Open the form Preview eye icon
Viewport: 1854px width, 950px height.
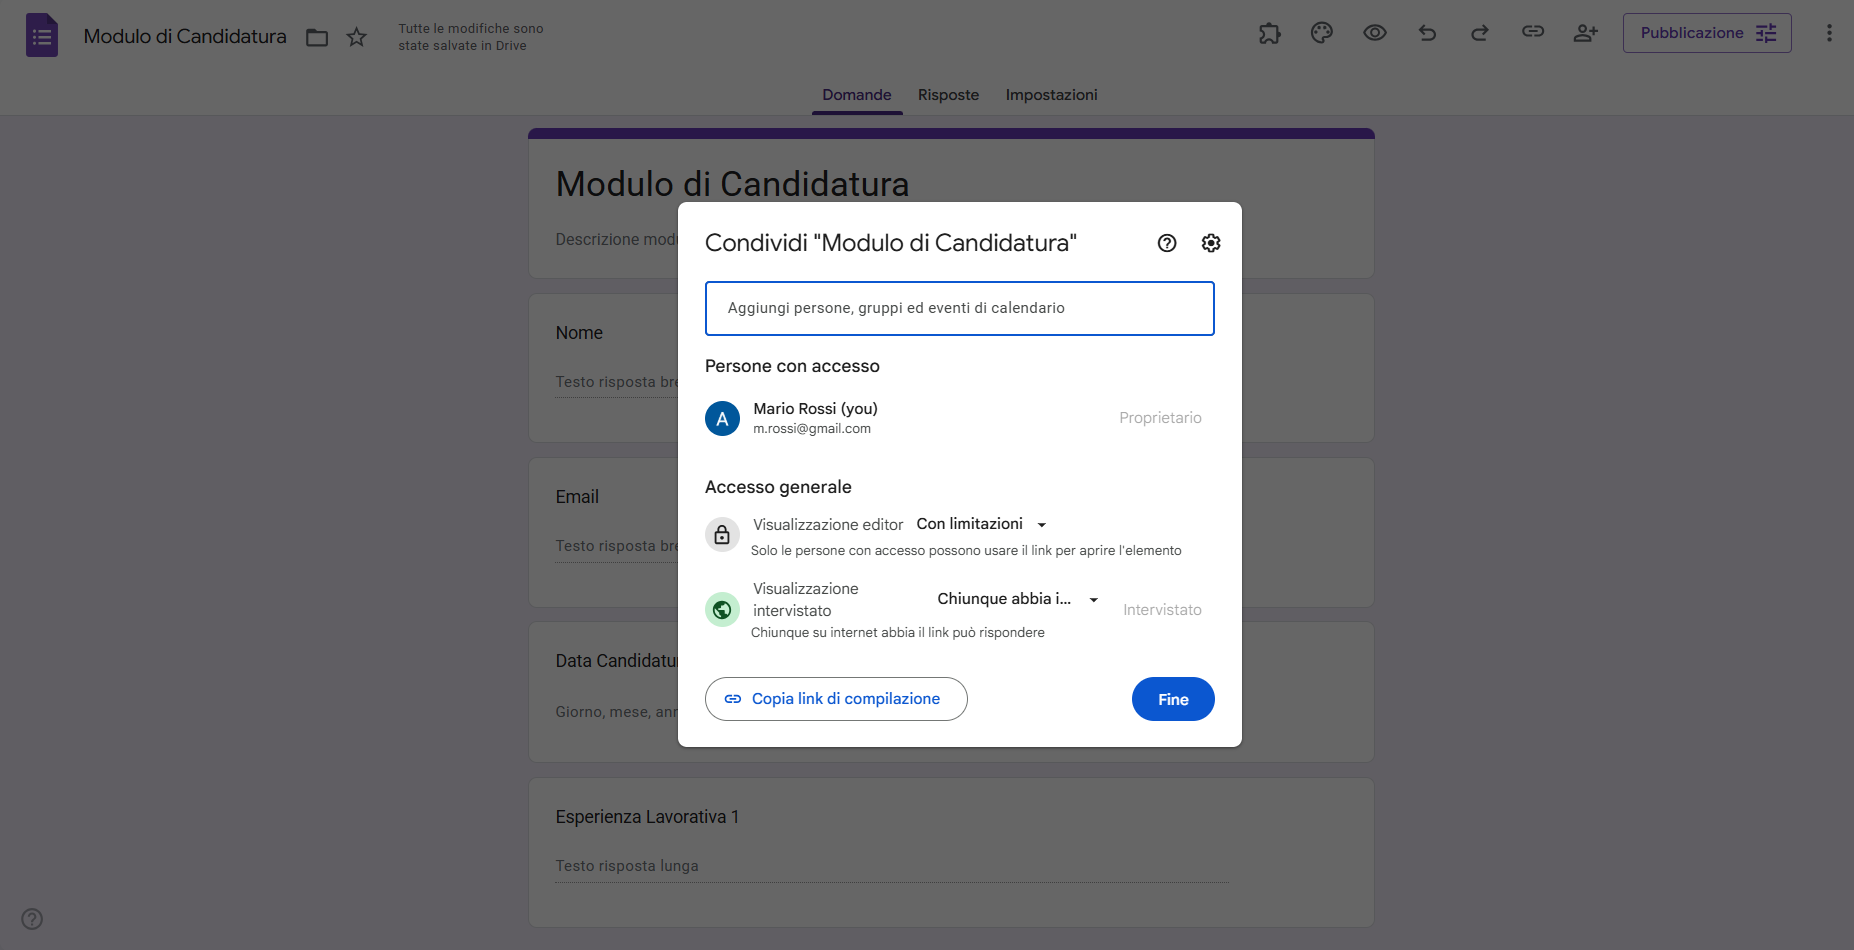point(1375,32)
